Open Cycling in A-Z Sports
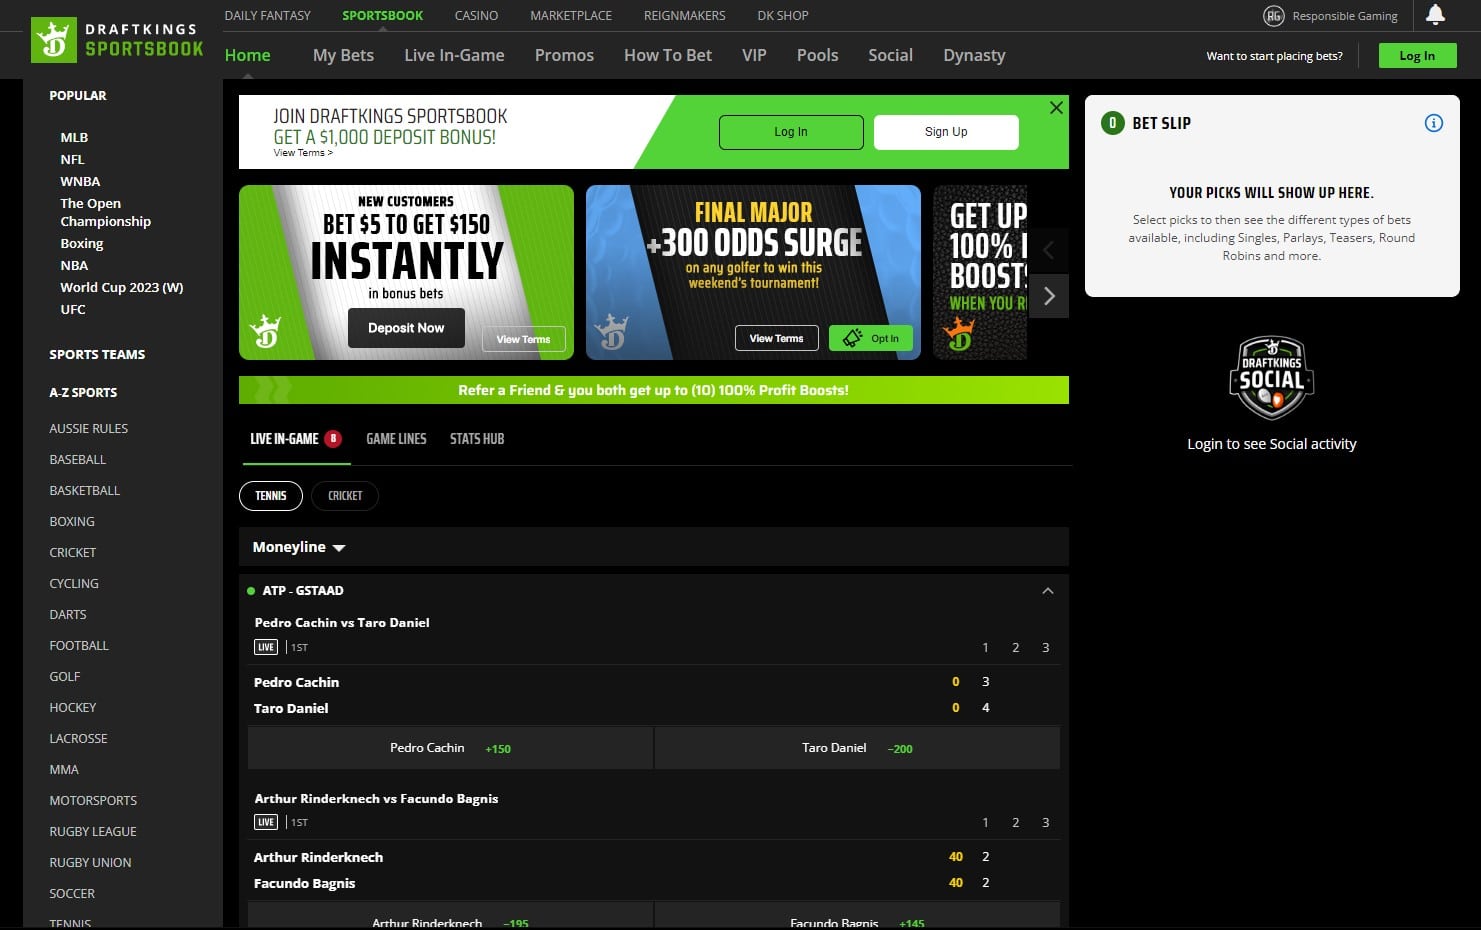Viewport: 1481px width, 930px height. point(74,583)
